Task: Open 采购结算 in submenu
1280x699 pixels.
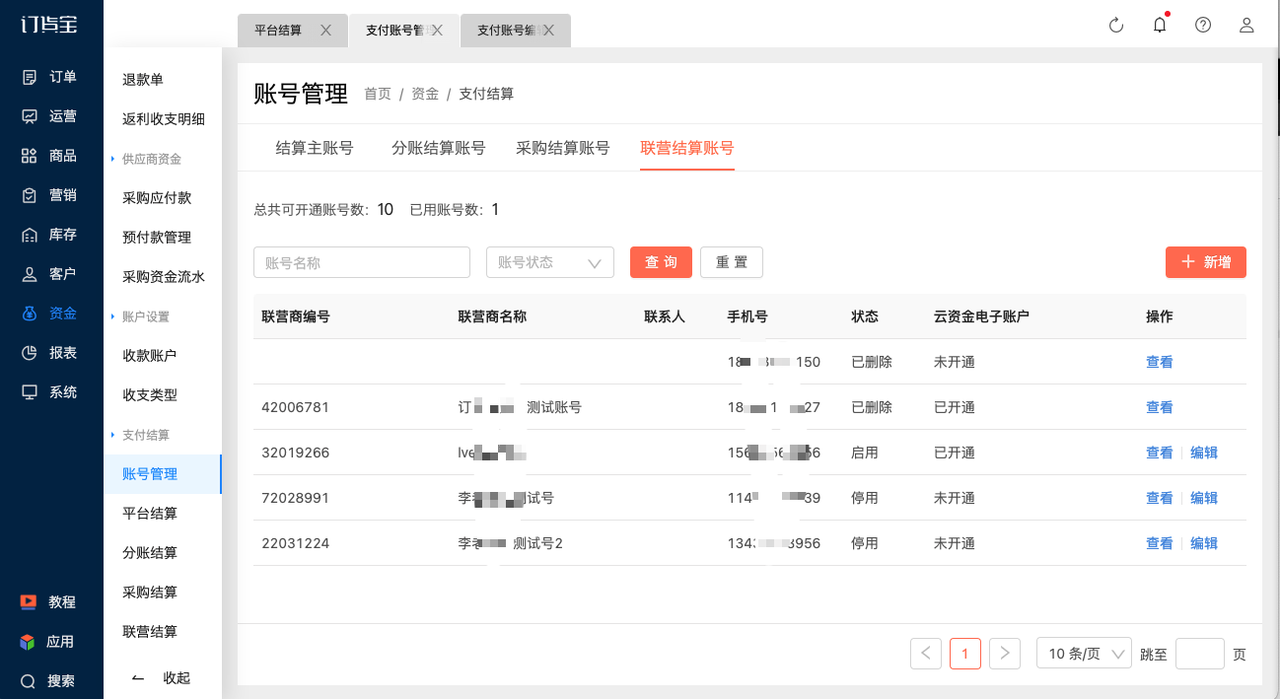Action: (x=149, y=592)
